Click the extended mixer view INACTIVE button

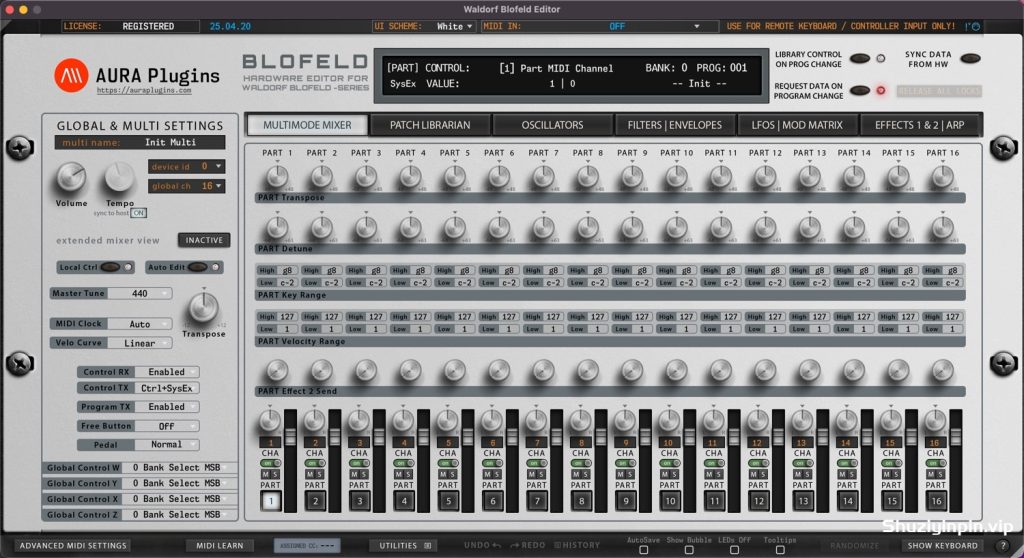(x=204, y=240)
